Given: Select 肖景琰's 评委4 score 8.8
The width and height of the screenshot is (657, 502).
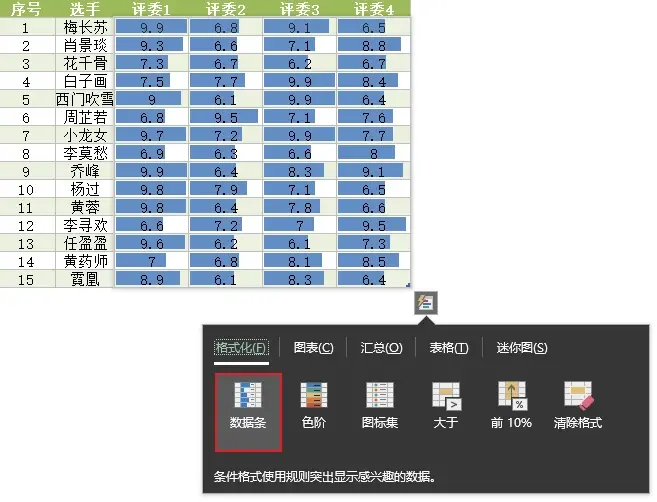Looking at the screenshot, I should click(x=374, y=45).
